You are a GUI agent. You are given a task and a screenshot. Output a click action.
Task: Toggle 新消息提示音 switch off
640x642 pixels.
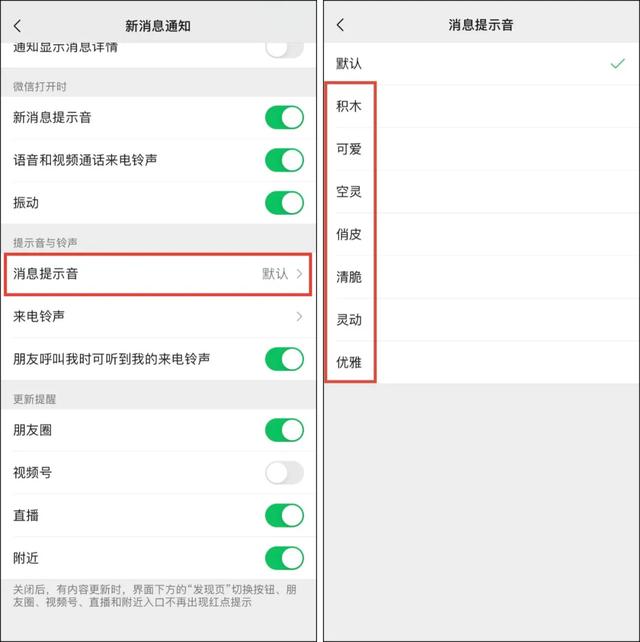[284, 118]
